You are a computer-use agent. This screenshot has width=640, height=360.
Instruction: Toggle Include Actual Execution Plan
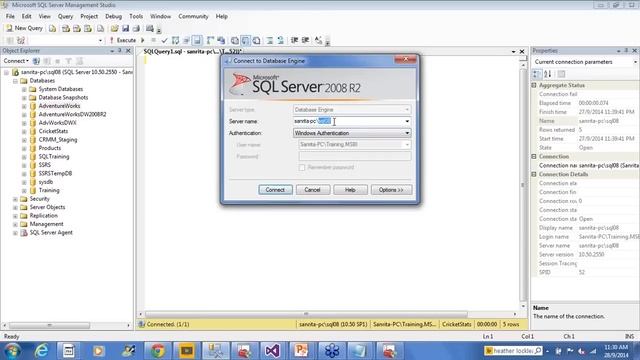[x=211, y=40]
